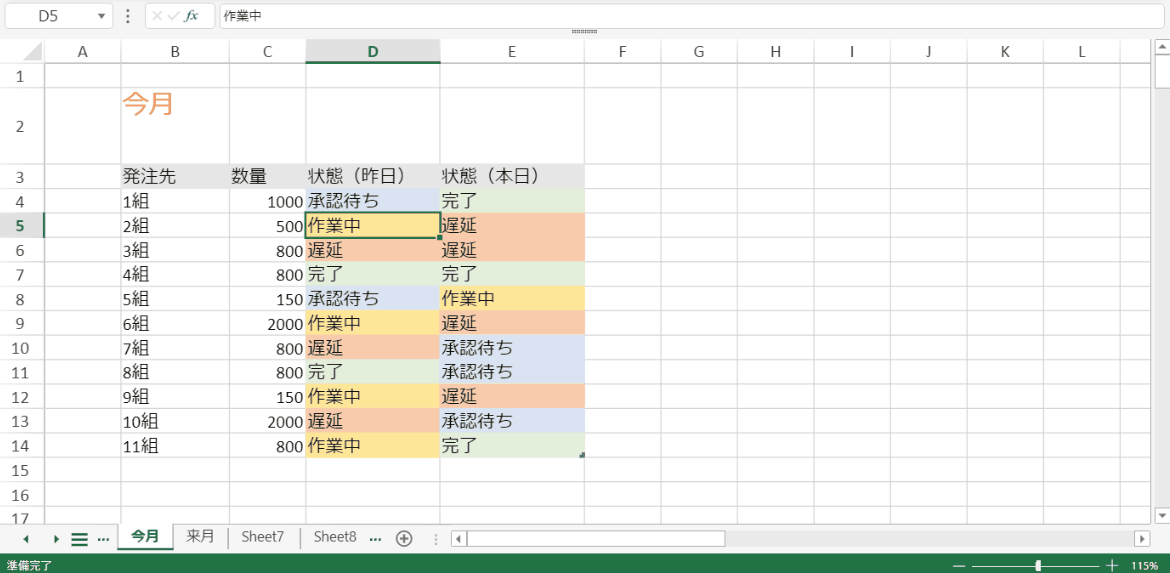Click the 115% zoom level button
The width and height of the screenshot is (1170, 573).
(x=1144, y=565)
